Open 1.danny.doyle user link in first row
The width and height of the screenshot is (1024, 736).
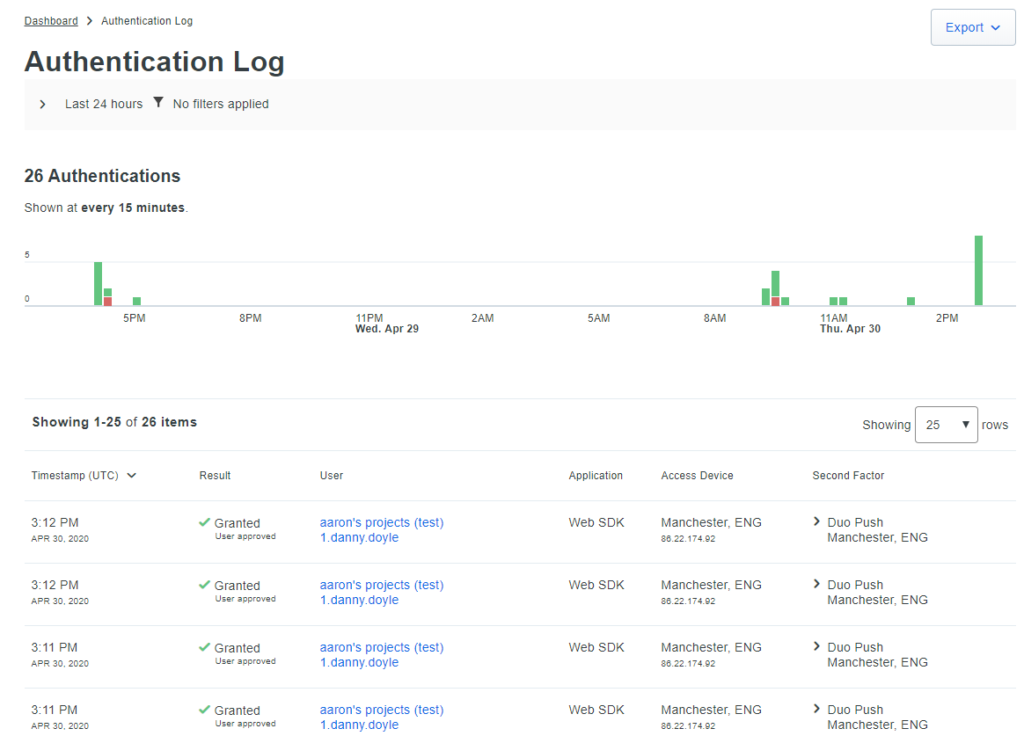point(359,537)
